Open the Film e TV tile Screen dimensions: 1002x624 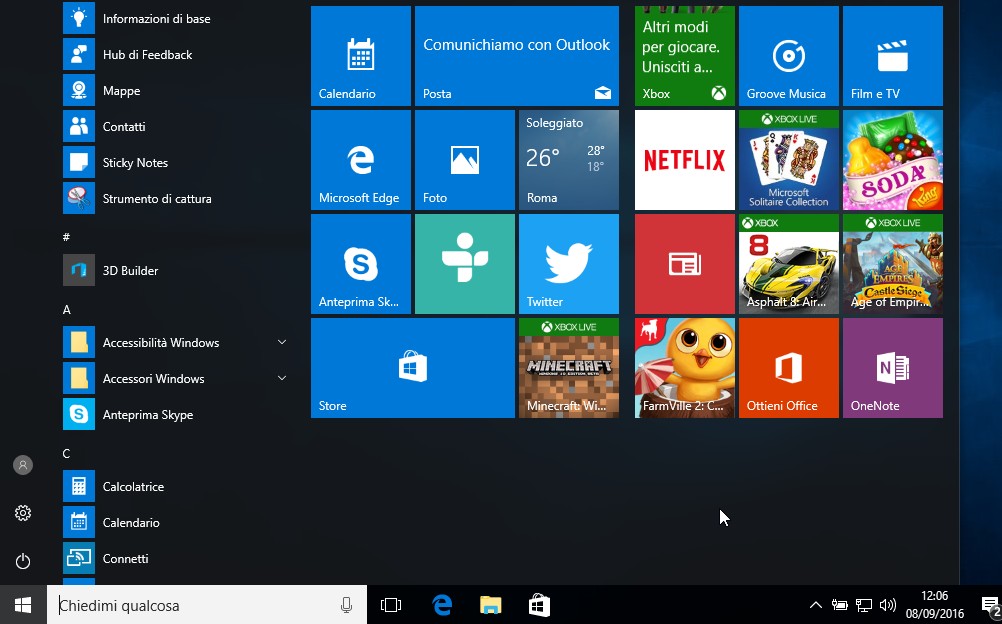click(x=893, y=56)
